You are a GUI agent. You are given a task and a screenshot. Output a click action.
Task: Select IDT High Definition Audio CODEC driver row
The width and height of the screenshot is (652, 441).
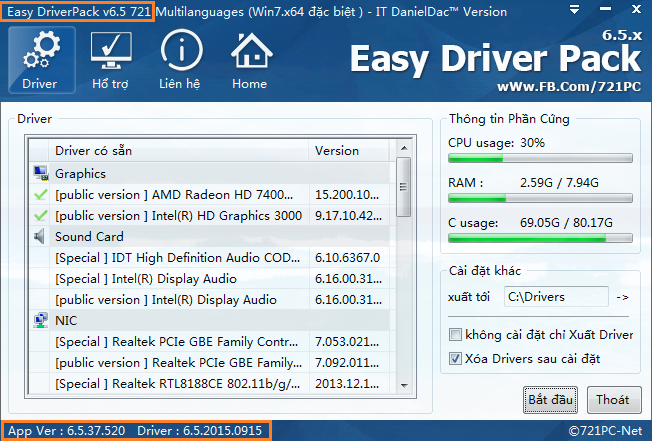click(x=210, y=258)
